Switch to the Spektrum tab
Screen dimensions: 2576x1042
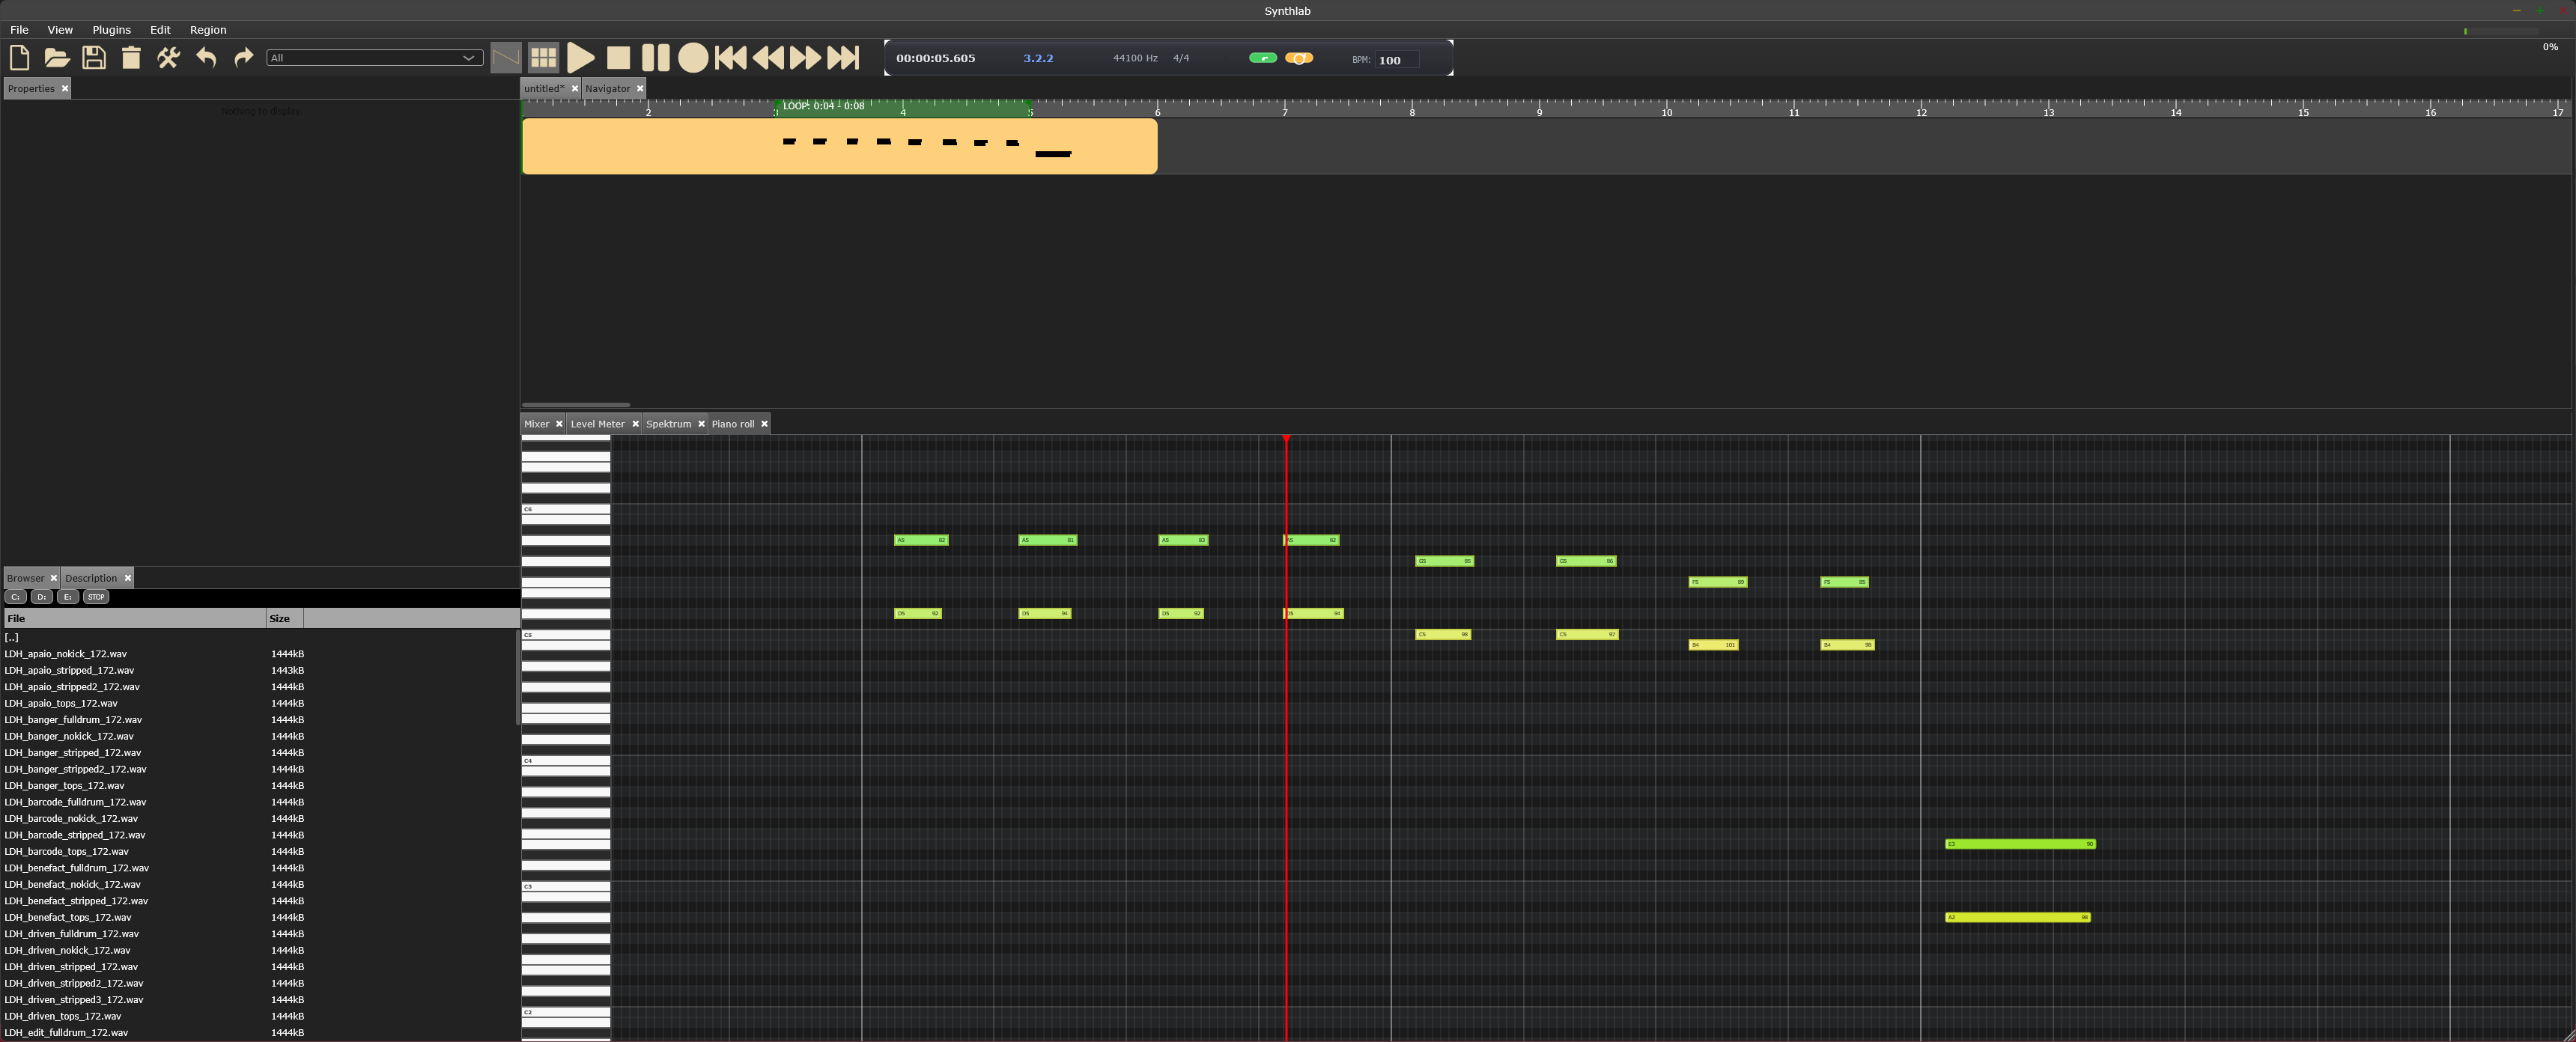pyautogui.click(x=668, y=424)
